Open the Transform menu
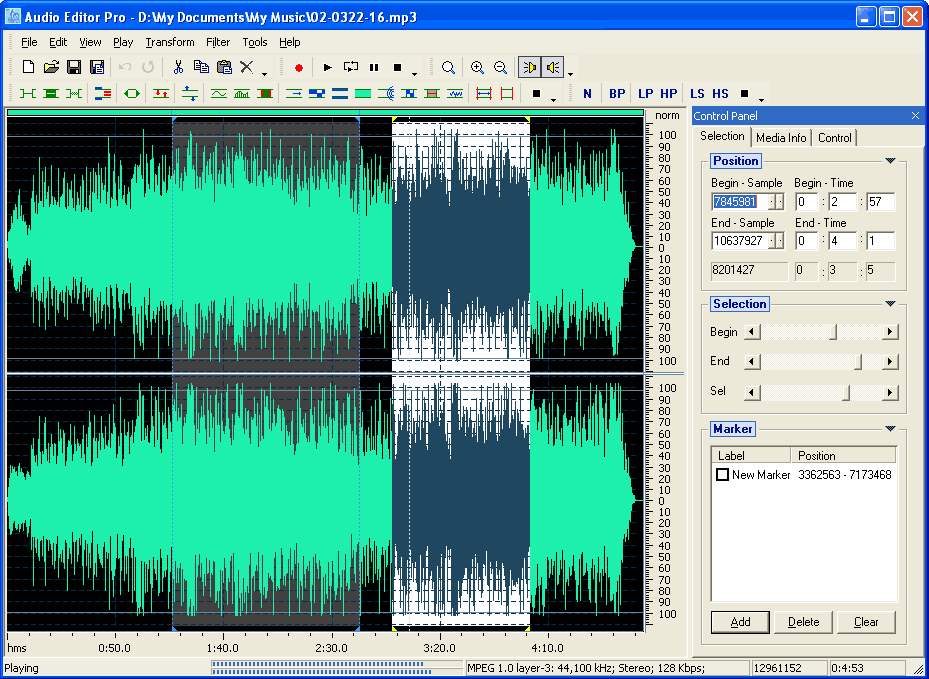 point(169,42)
